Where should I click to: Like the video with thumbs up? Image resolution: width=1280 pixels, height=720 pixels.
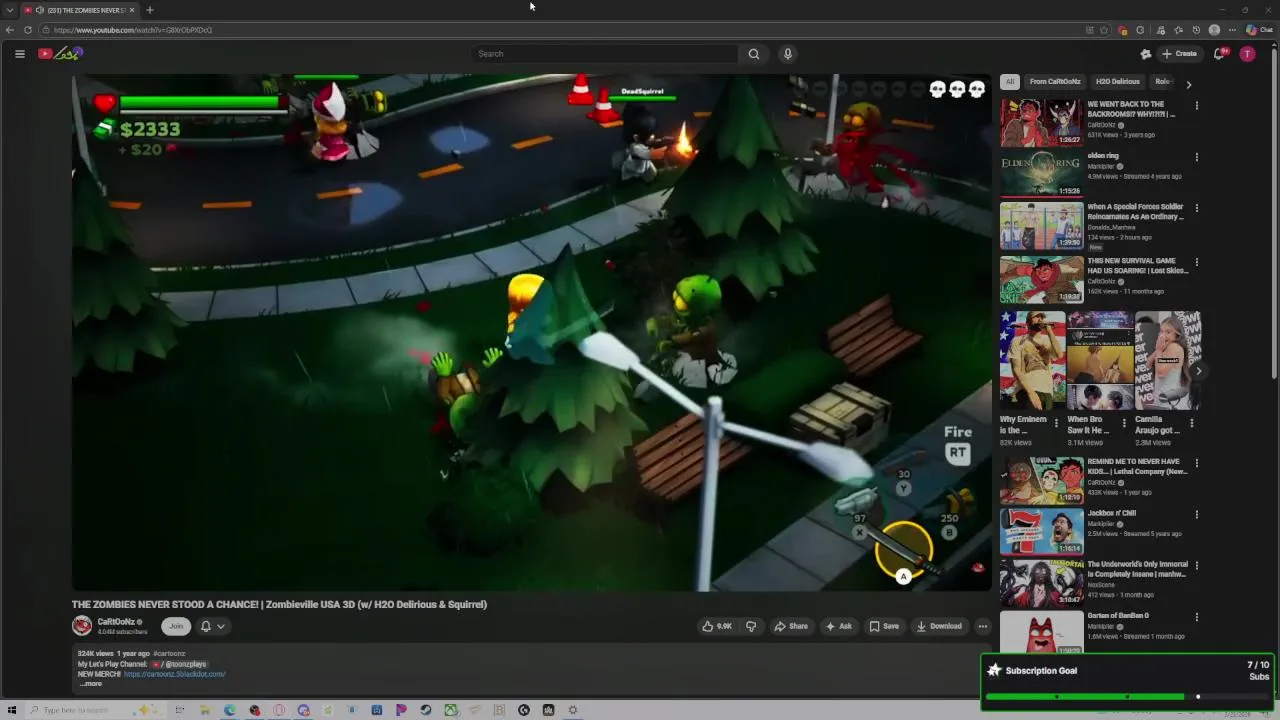click(x=717, y=626)
